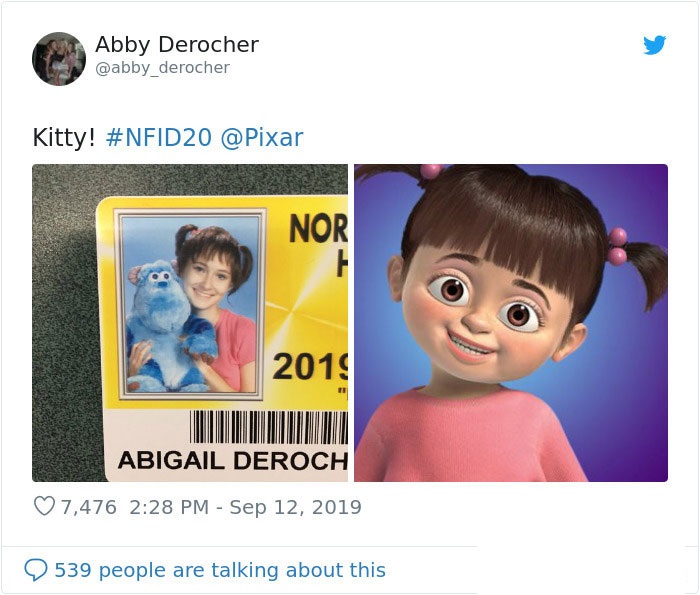The width and height of the screenshot is (700, 595).
Task: Open Abby Derocher's profile avatar
Action: (x=59, y=58)
